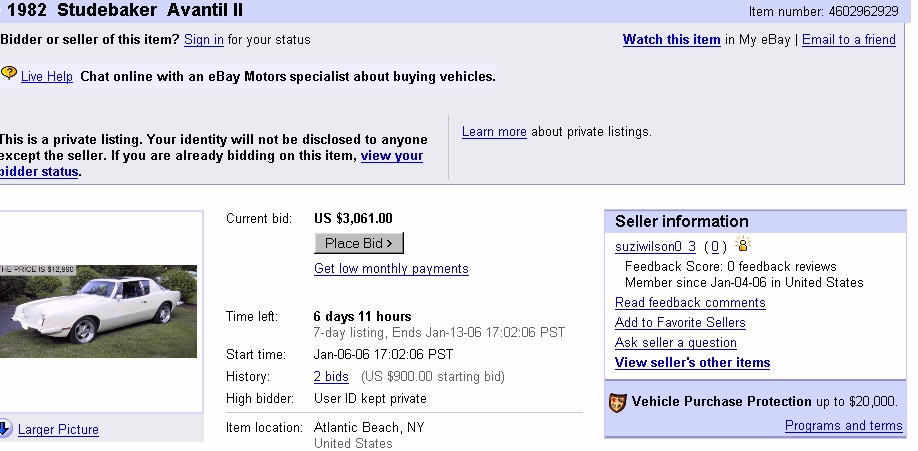Click the white Studebaker car thumbnail
Screen dimensions: 918x451
[98, 311]
